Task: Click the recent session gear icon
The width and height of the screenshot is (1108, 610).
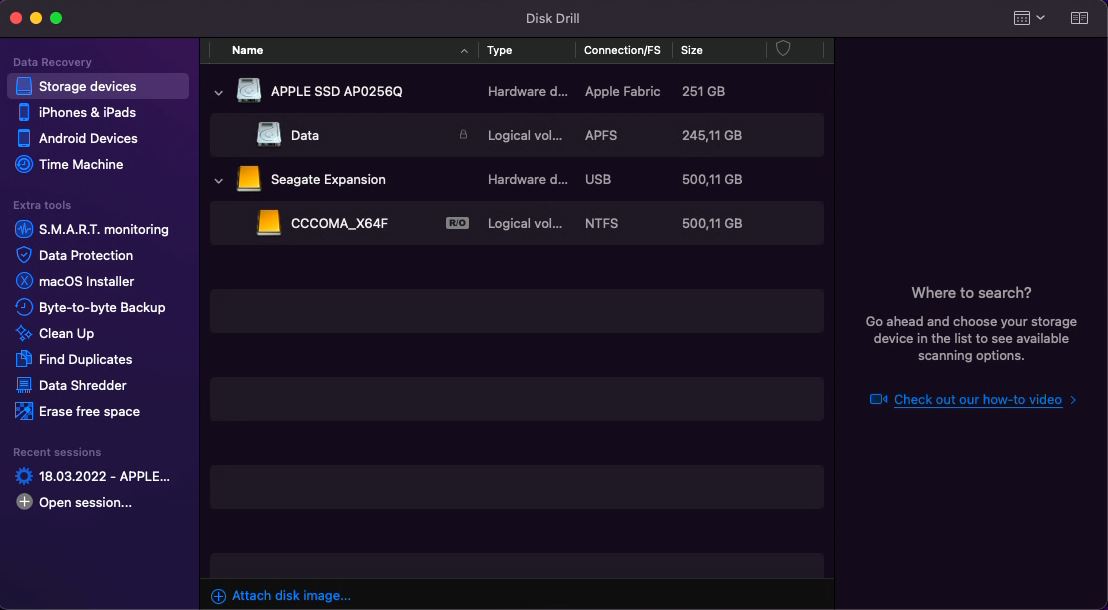Action: 24,476
